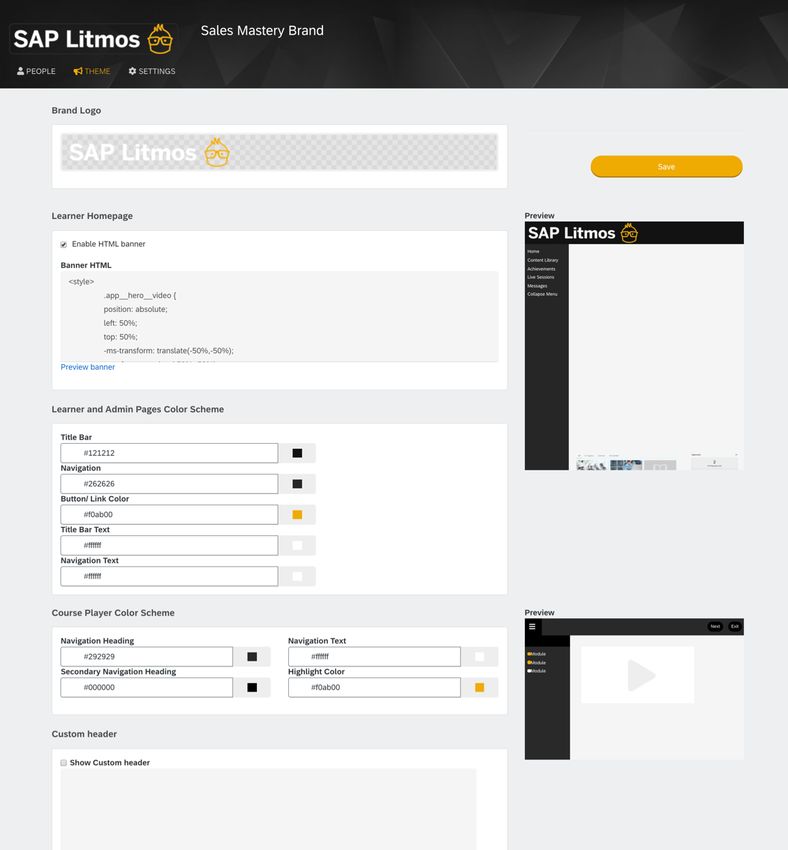This screenshot has width=788, height=850.
Task: Click Exit in the course player preview
Action: point(734,627)
